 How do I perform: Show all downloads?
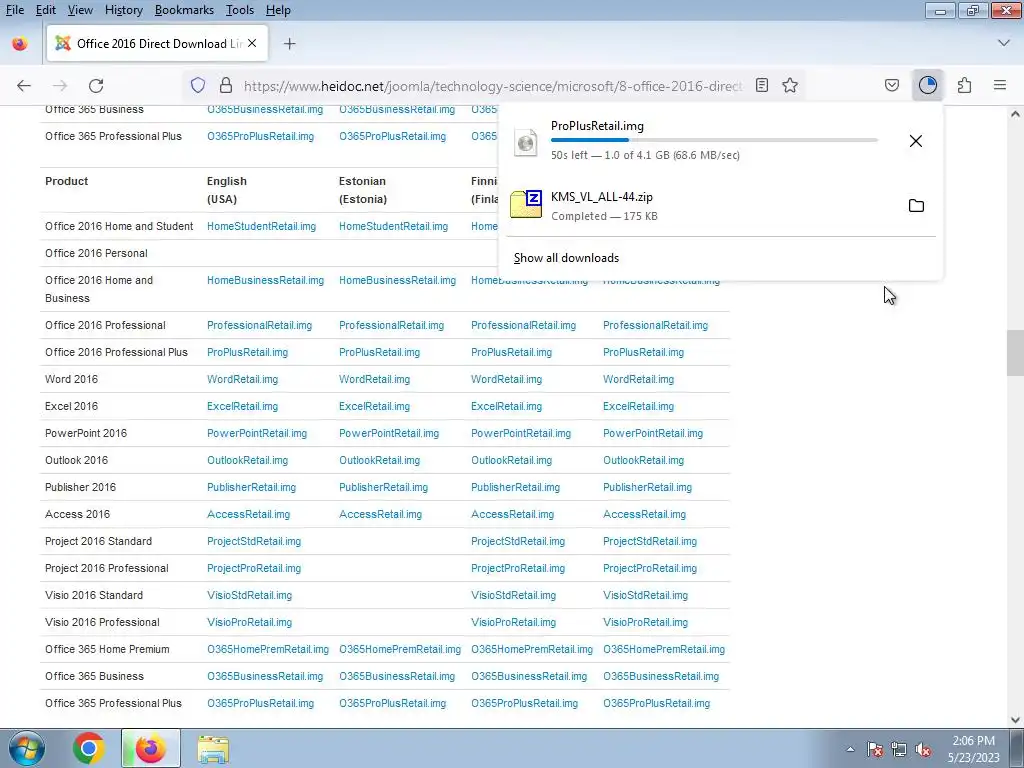click(566, 258)
